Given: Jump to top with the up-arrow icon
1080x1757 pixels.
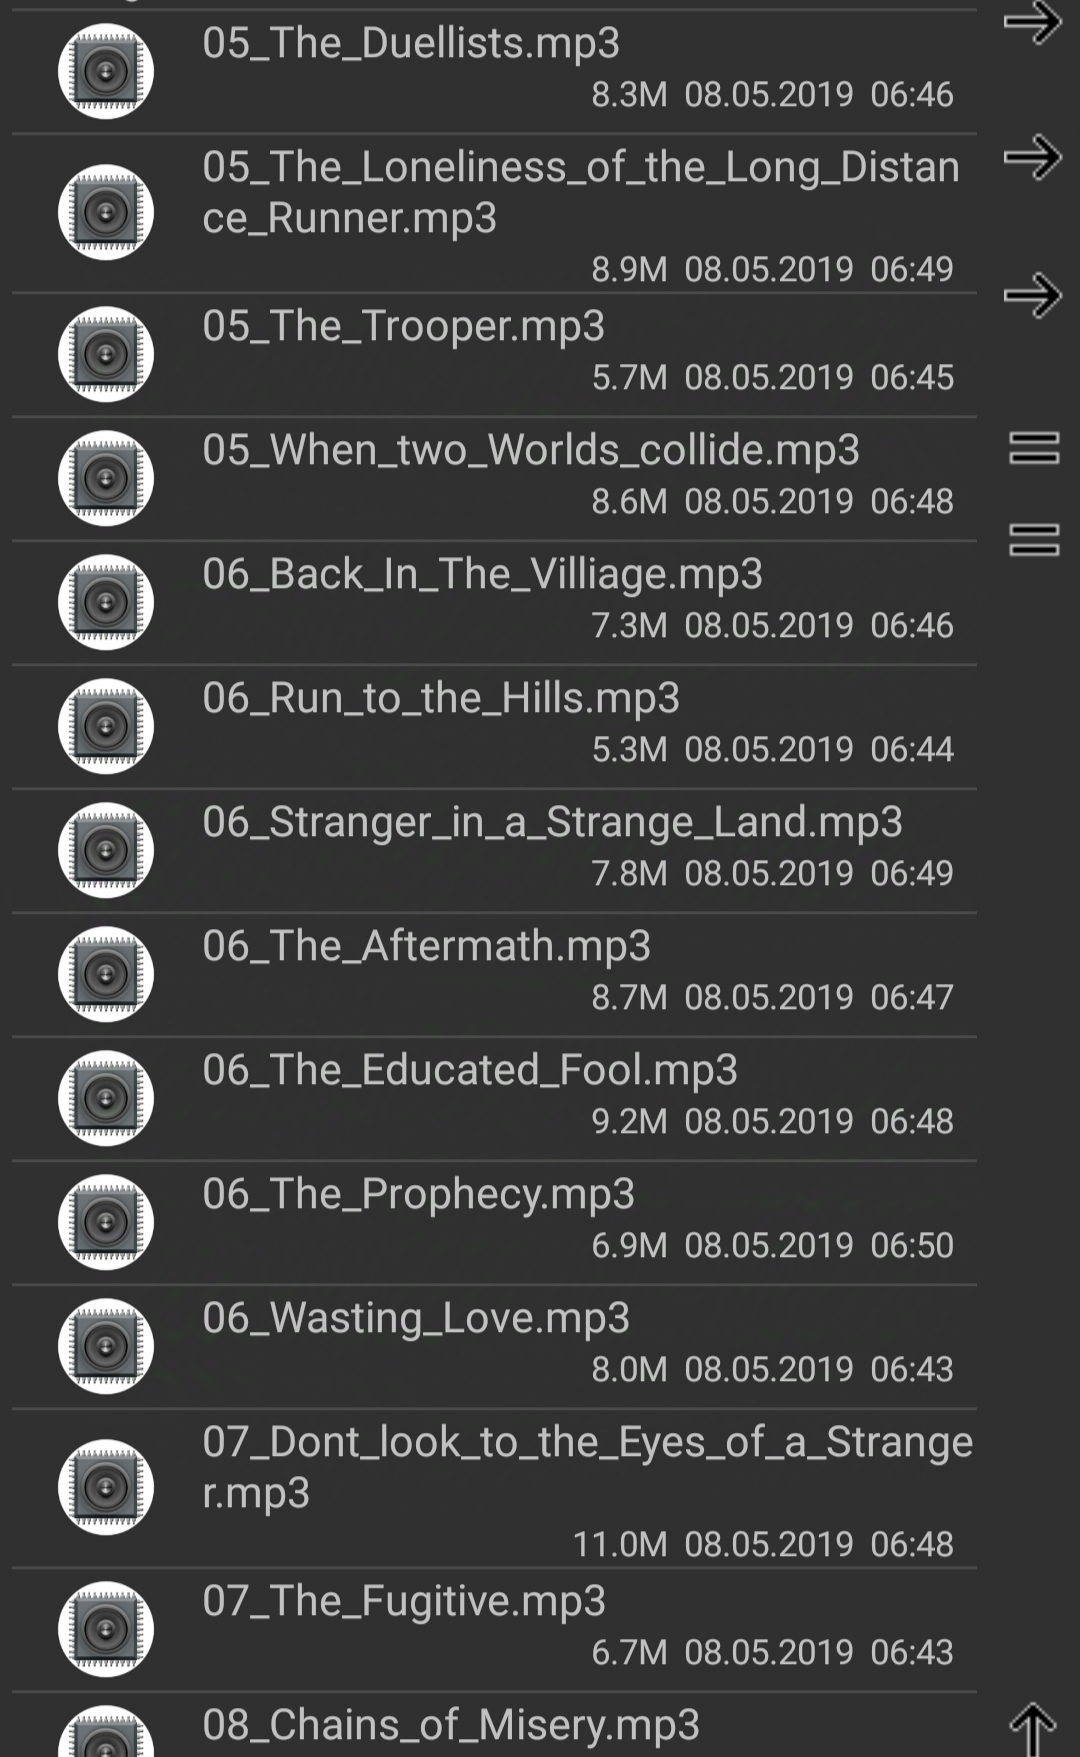Looking at the screenshot, I should (1033, 1730).
